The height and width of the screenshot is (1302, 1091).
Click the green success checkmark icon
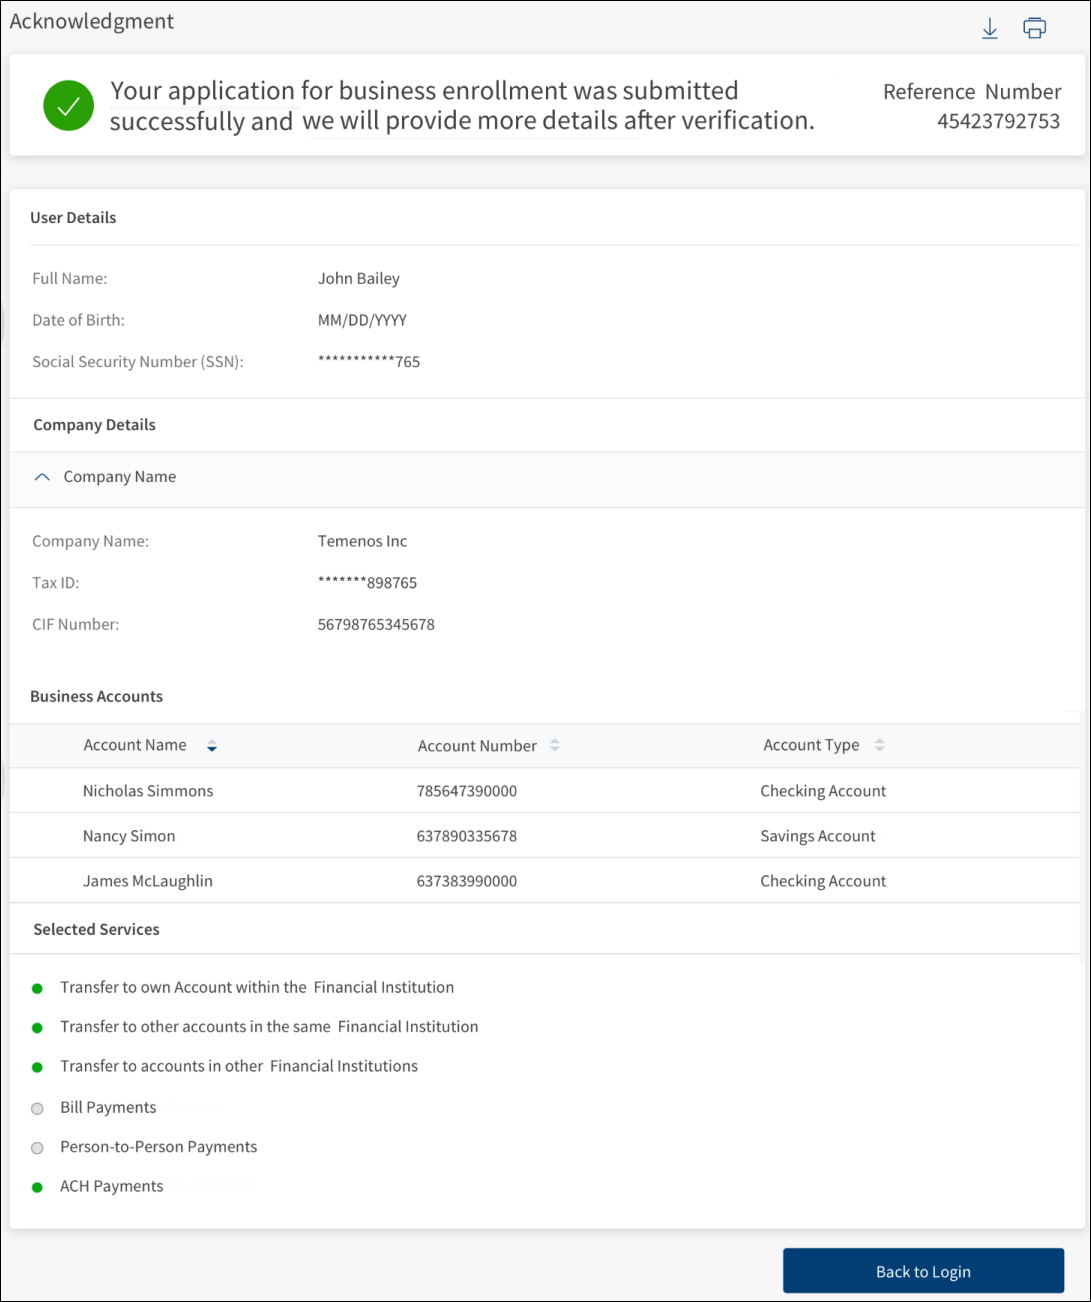click(x=68, y=106)
